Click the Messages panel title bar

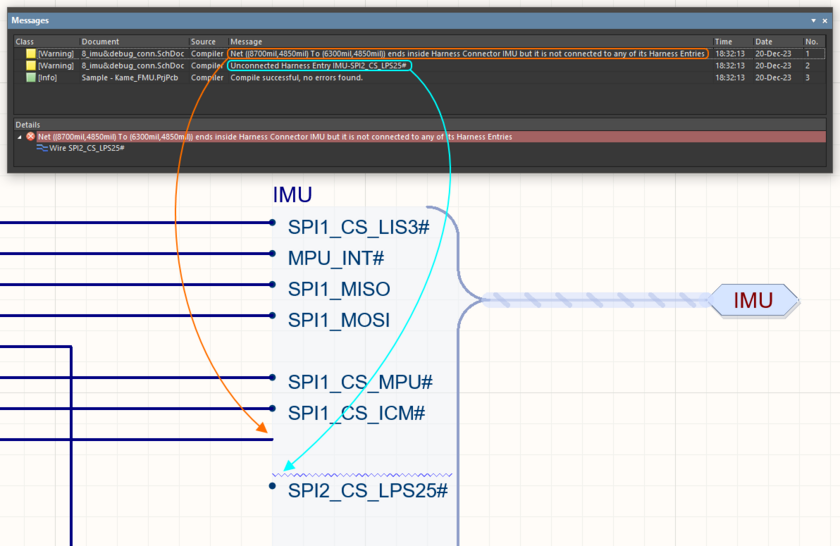point(419,20)
